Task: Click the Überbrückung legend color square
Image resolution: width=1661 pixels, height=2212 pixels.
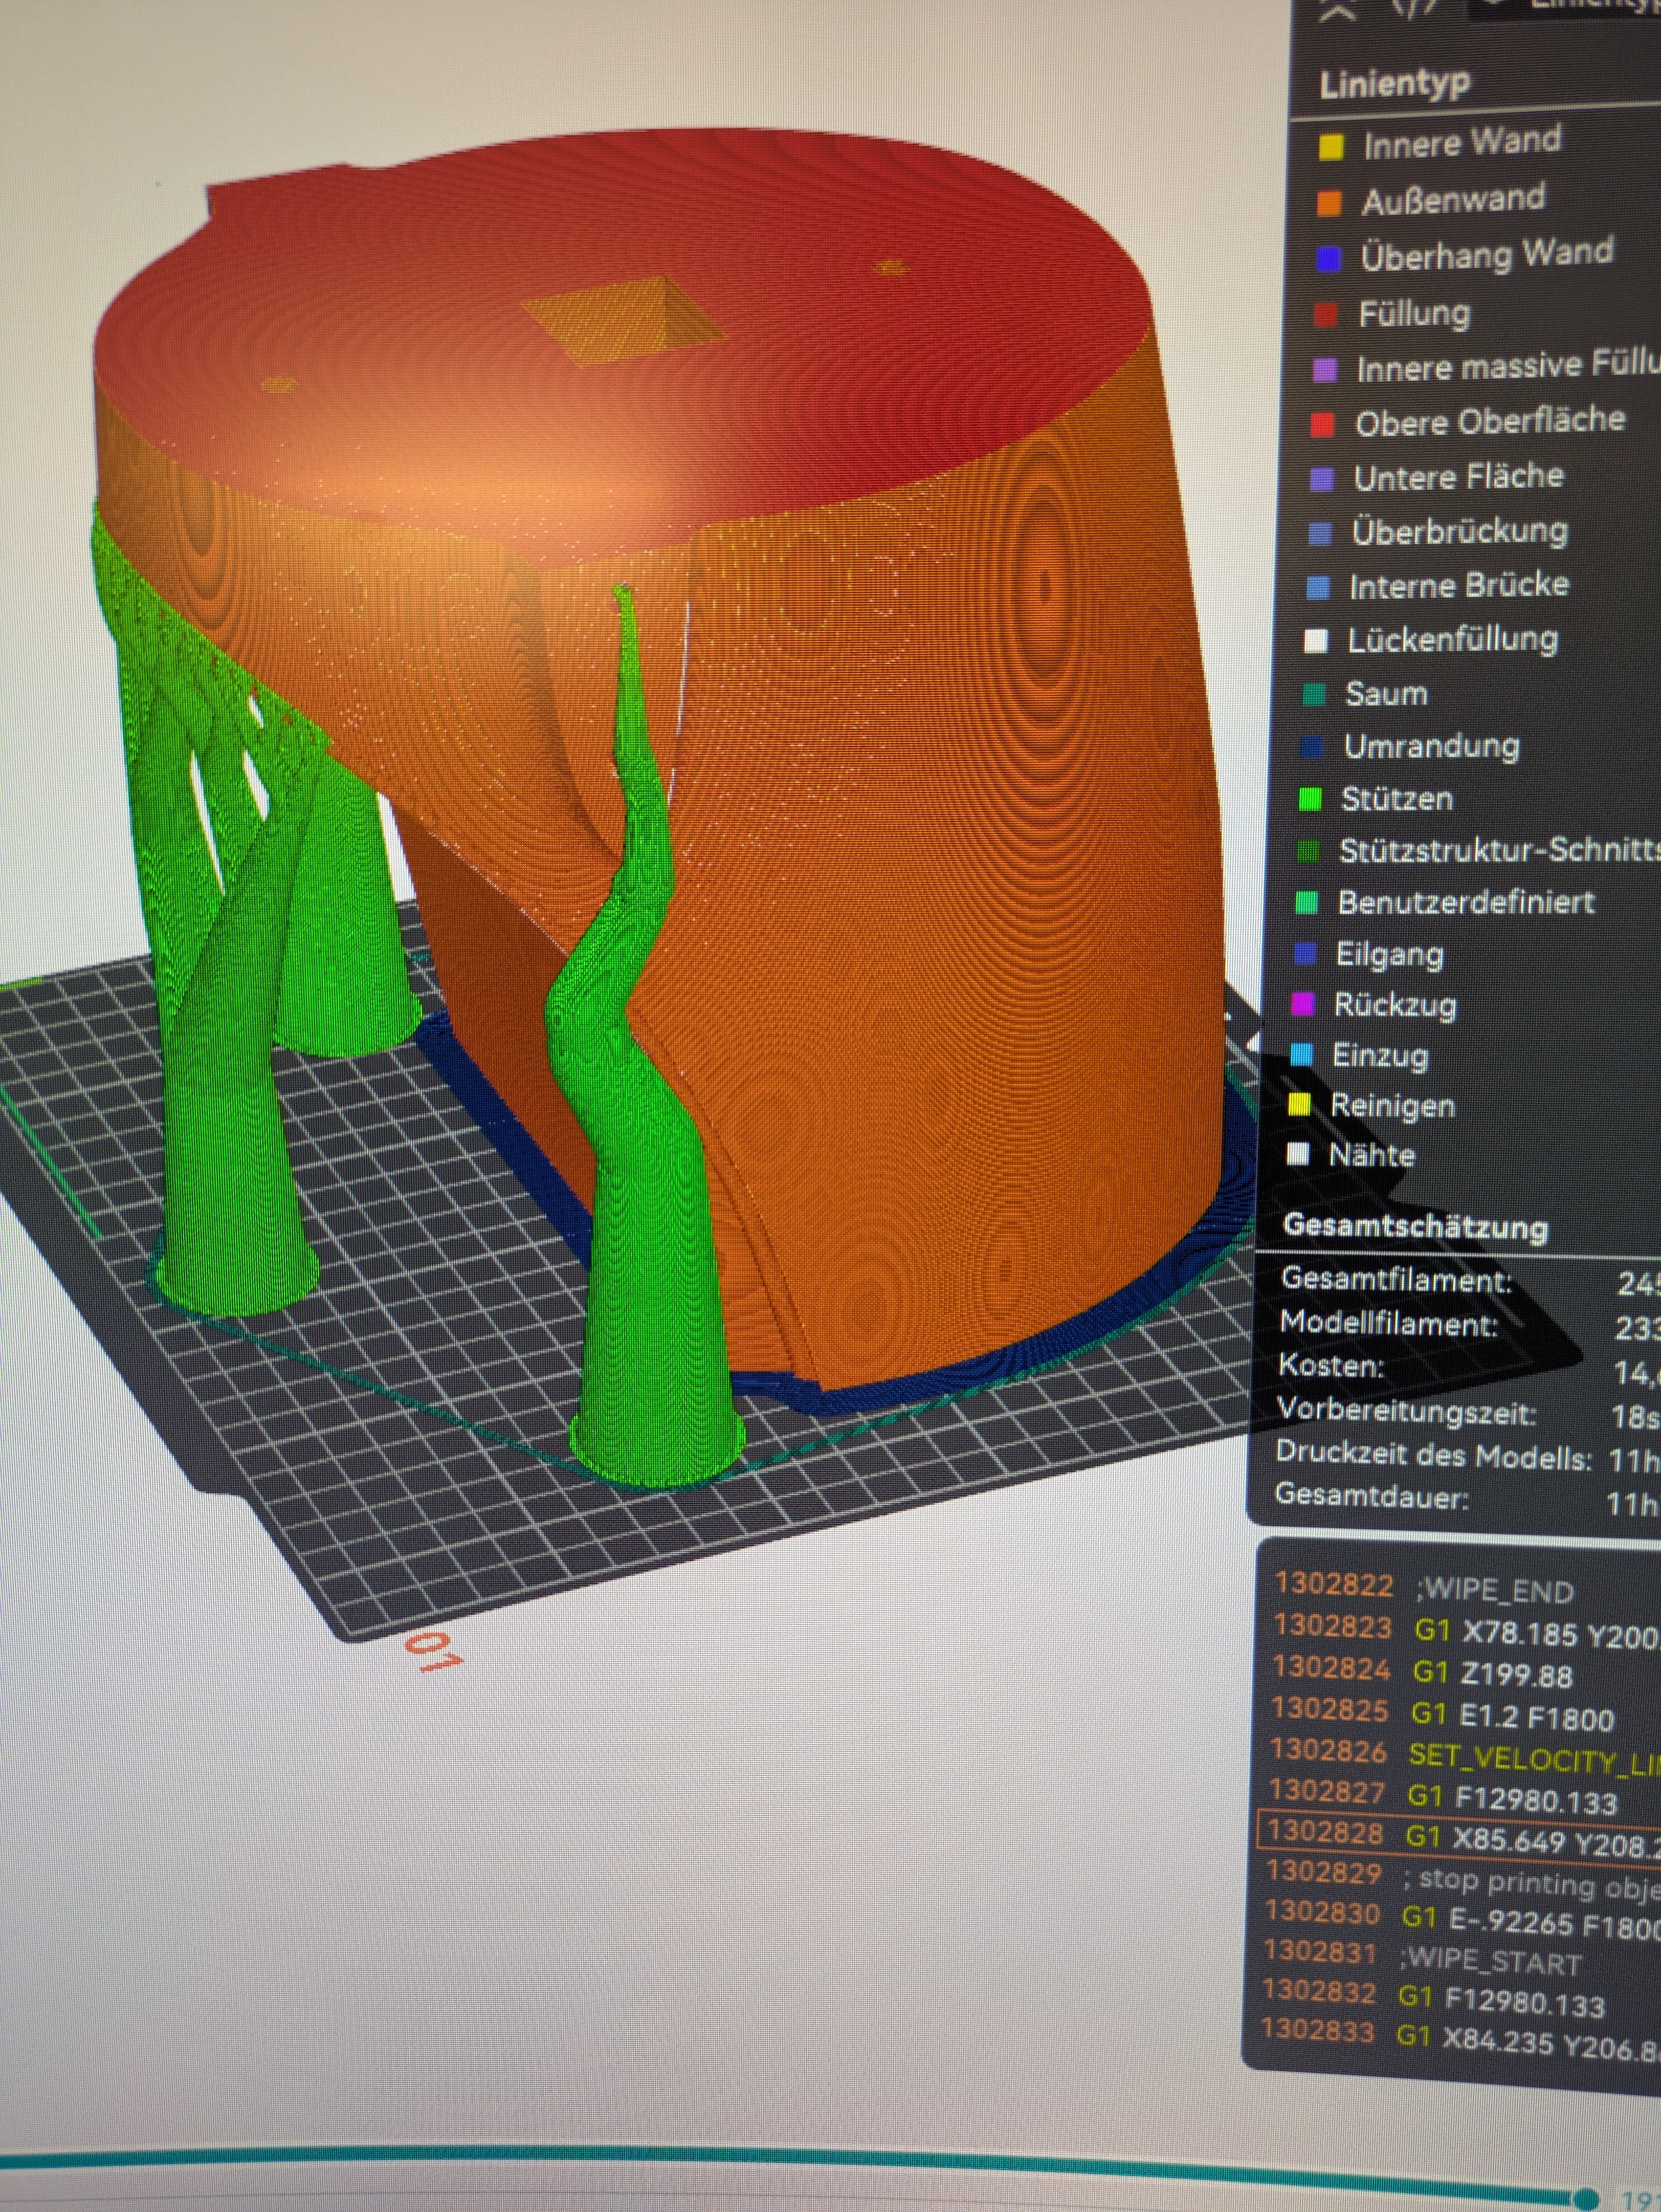Action: 1320,535
